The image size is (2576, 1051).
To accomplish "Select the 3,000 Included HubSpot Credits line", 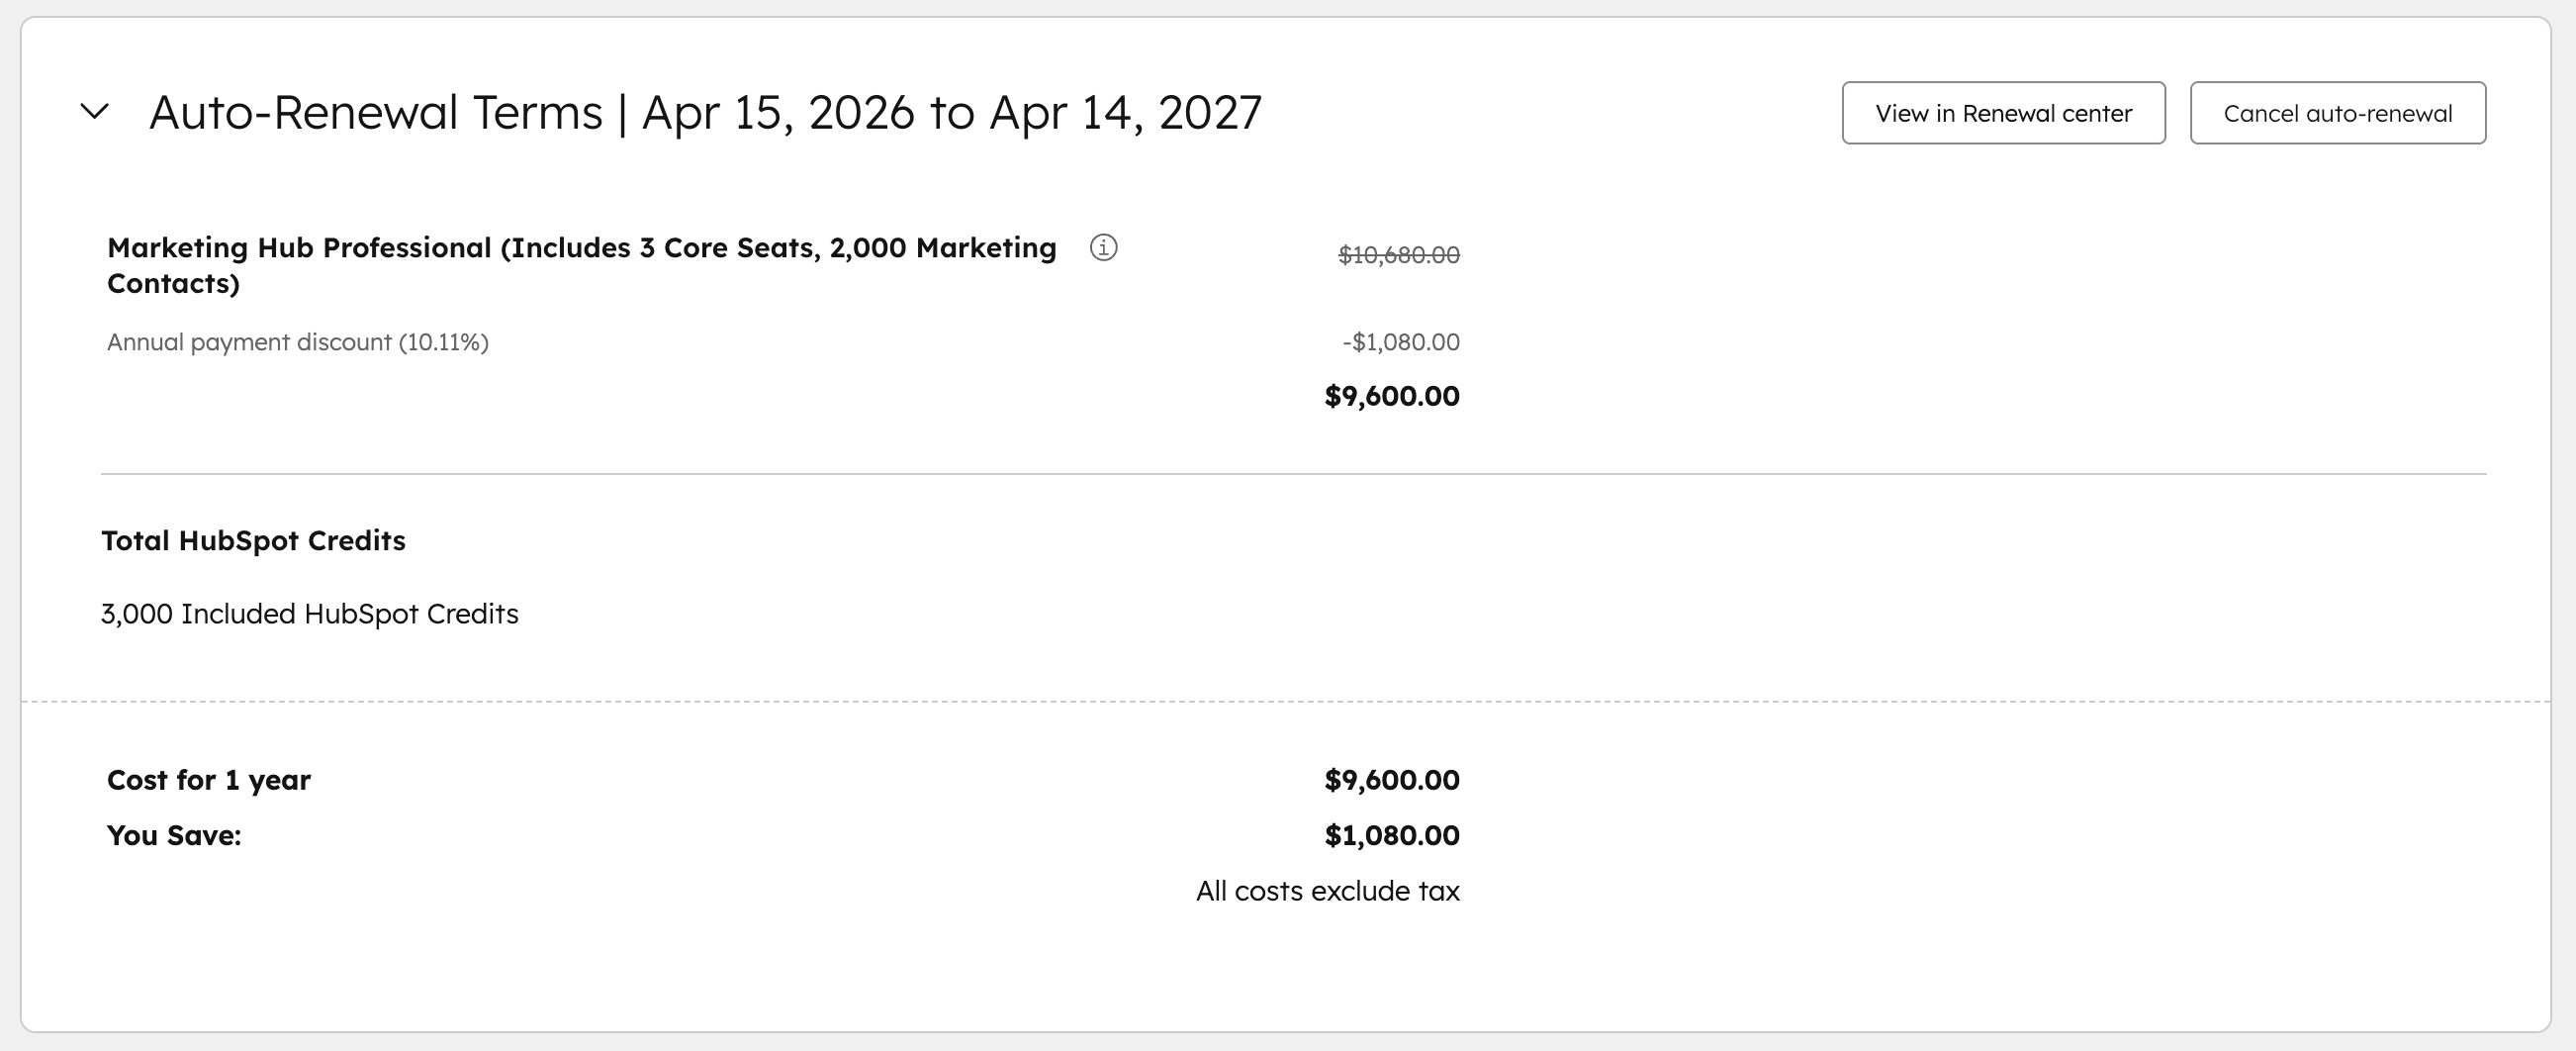I will pyautogui.click(x=310, y=613).
